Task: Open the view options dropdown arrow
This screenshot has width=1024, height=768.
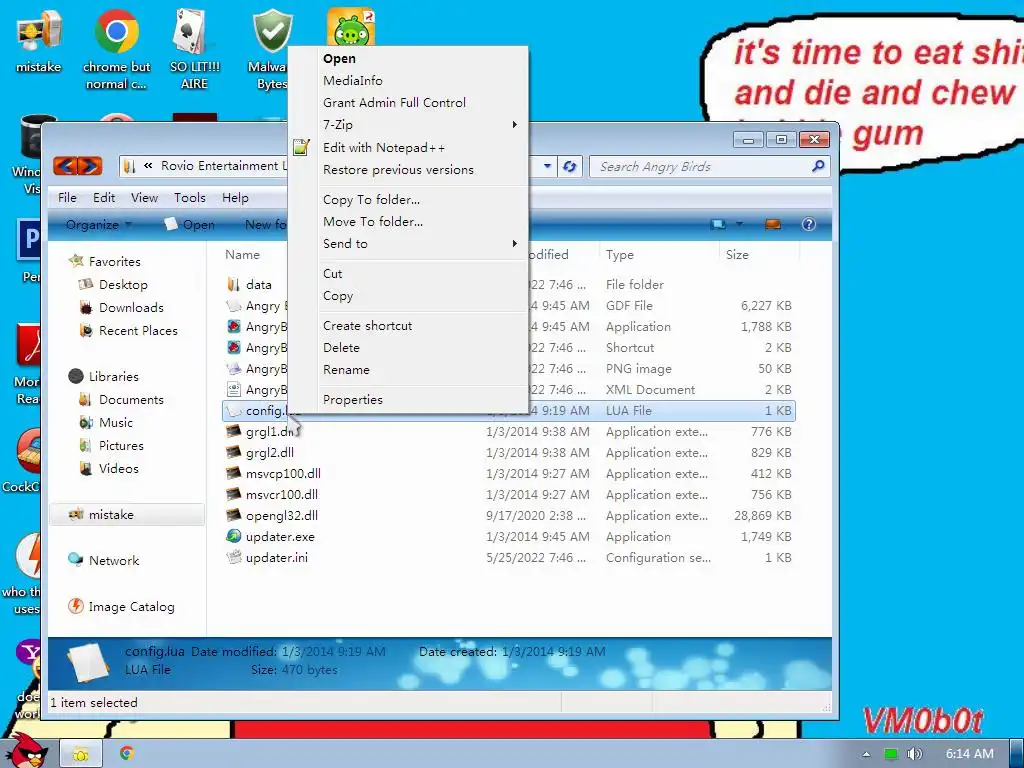Action: coord(739,225)
